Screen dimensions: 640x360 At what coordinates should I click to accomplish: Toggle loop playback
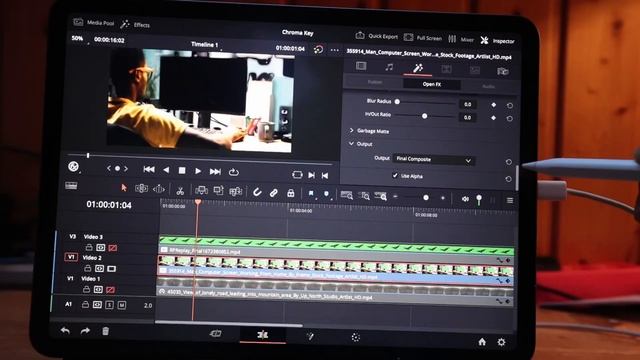pos(233,173)
